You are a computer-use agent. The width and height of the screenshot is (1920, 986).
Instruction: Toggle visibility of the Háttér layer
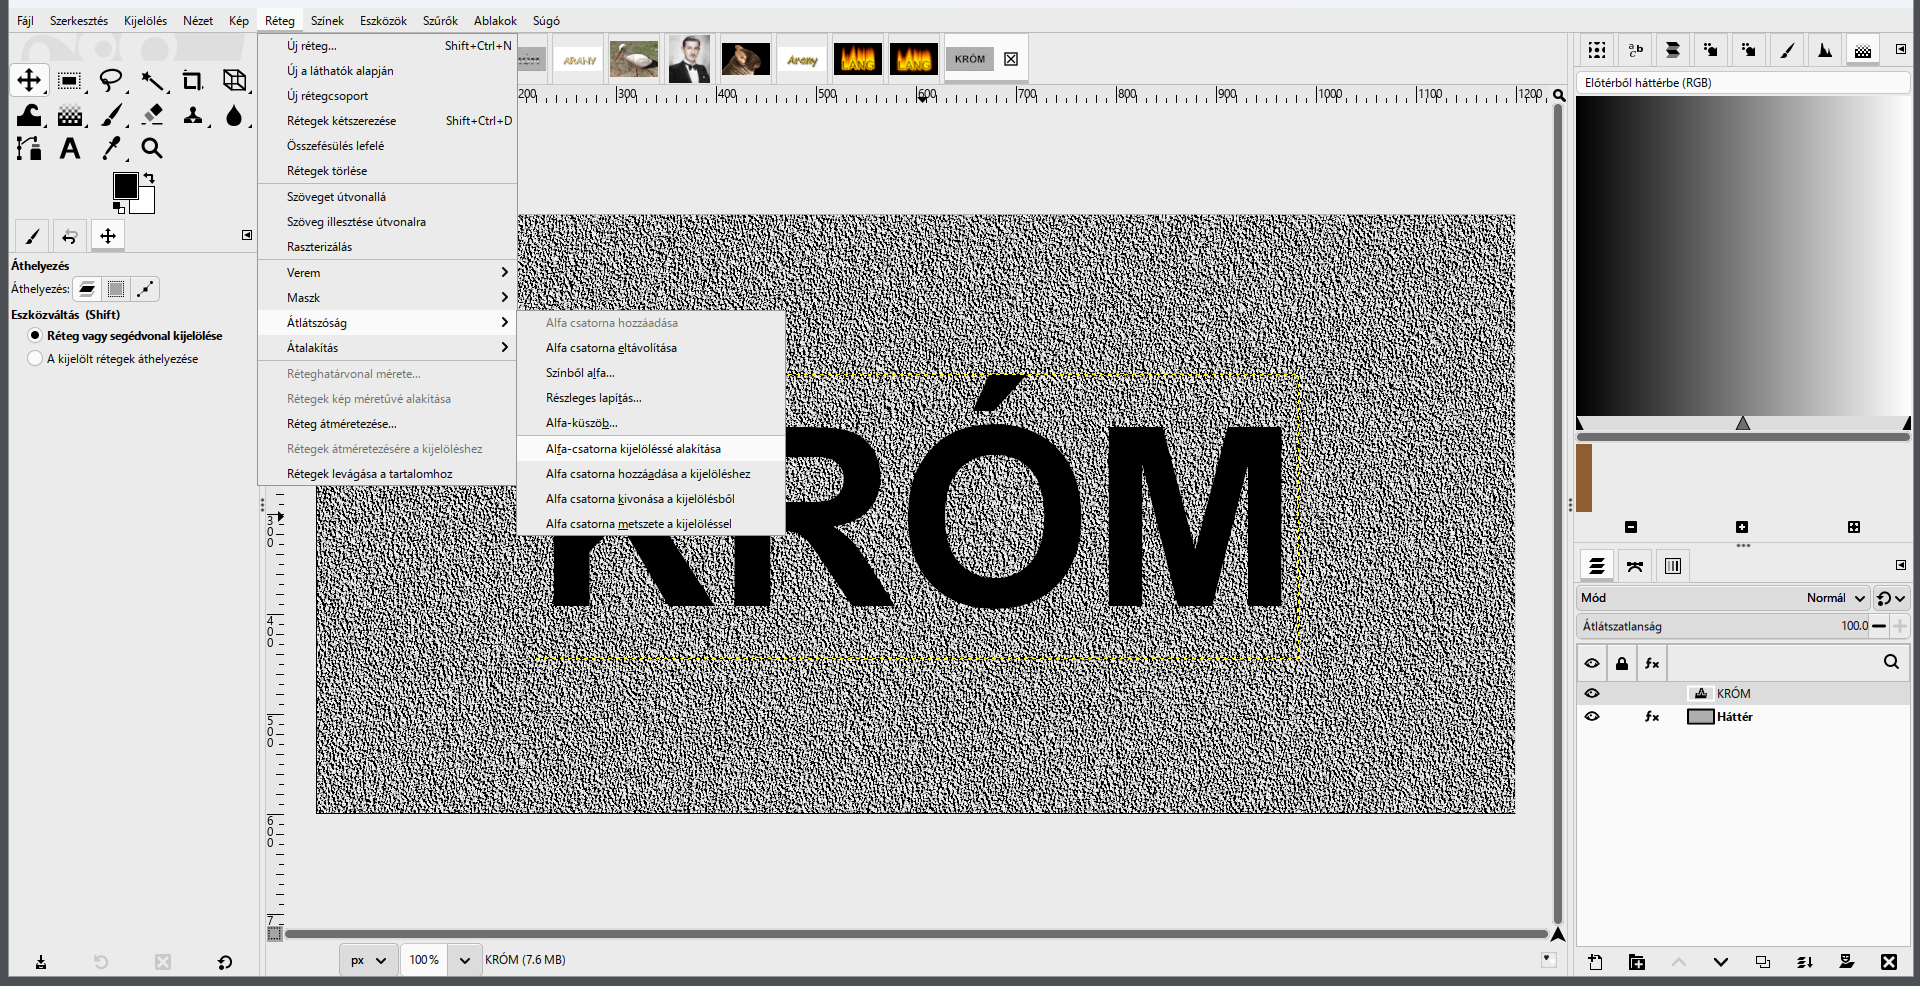point(1592,716)
